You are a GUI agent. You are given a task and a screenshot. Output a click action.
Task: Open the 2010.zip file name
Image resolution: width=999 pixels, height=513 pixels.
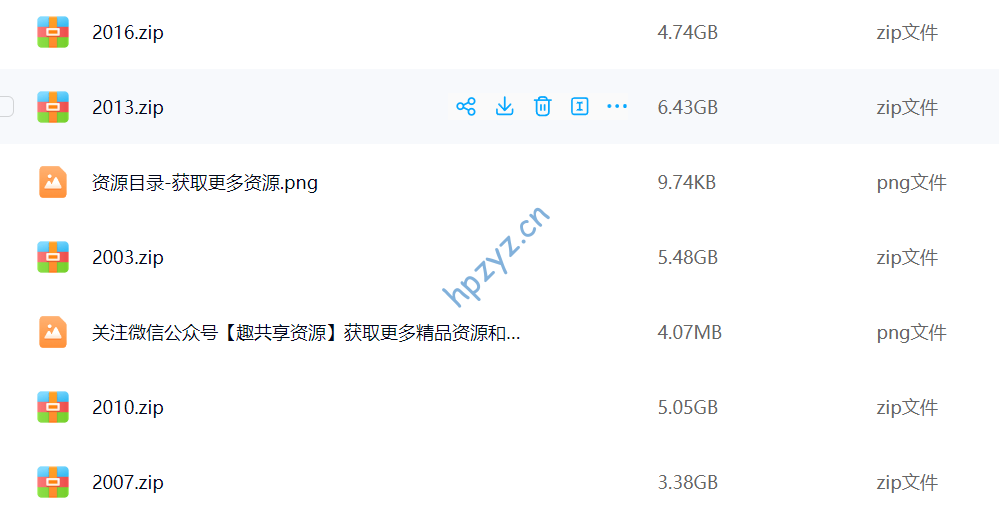tap(128, 407)
